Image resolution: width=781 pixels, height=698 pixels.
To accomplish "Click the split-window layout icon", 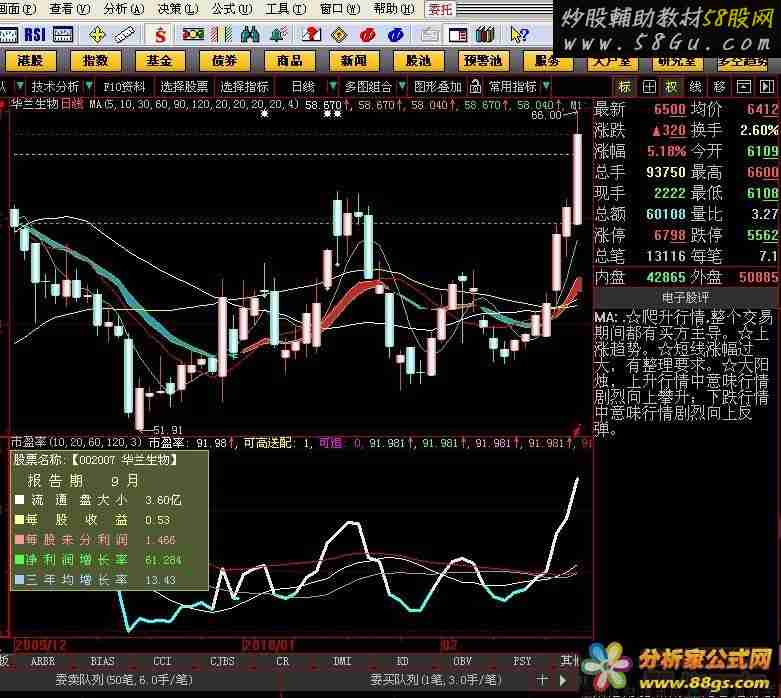I will coord(457,35).
